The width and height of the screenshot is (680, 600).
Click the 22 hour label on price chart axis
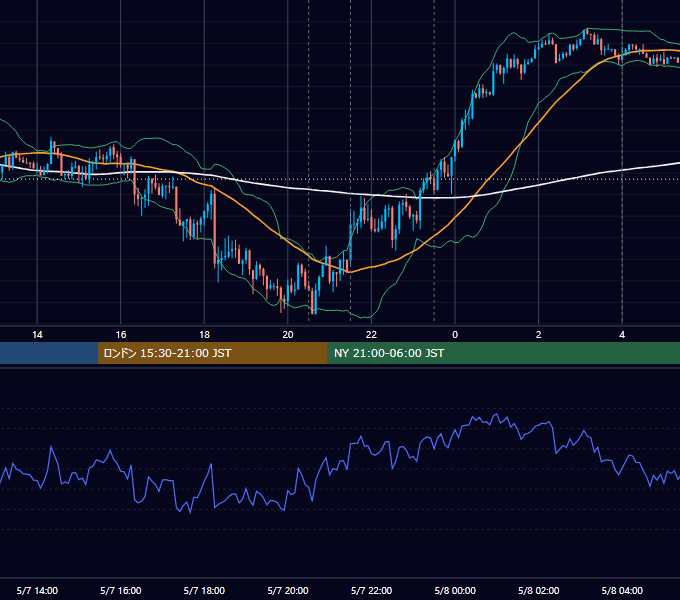[x=371, y=335]
